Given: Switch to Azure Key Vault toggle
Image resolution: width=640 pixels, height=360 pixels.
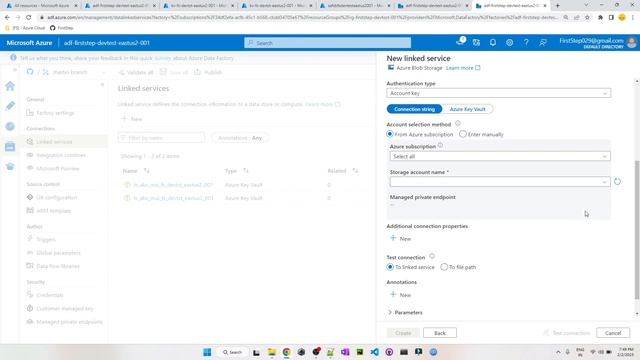Looking at the screenshot, I should pos(467,109).
